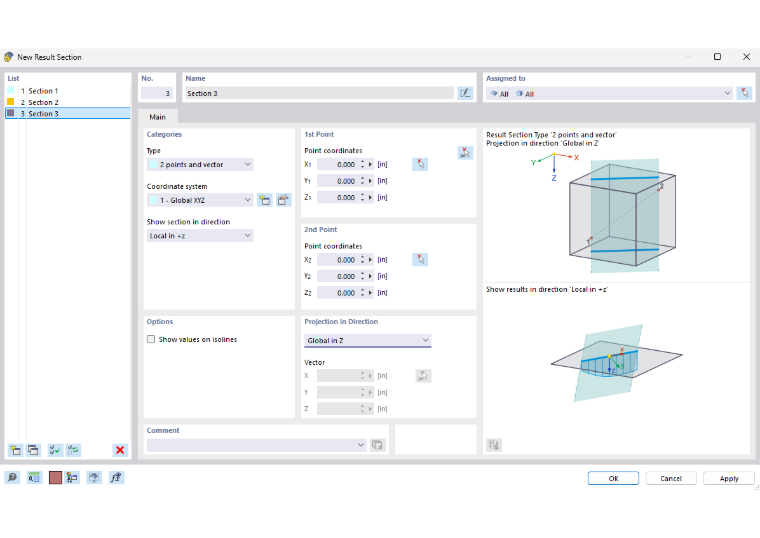Click the select all check icon under List
The width and height of the screenshot is (760, 538).
pos(55,450)
